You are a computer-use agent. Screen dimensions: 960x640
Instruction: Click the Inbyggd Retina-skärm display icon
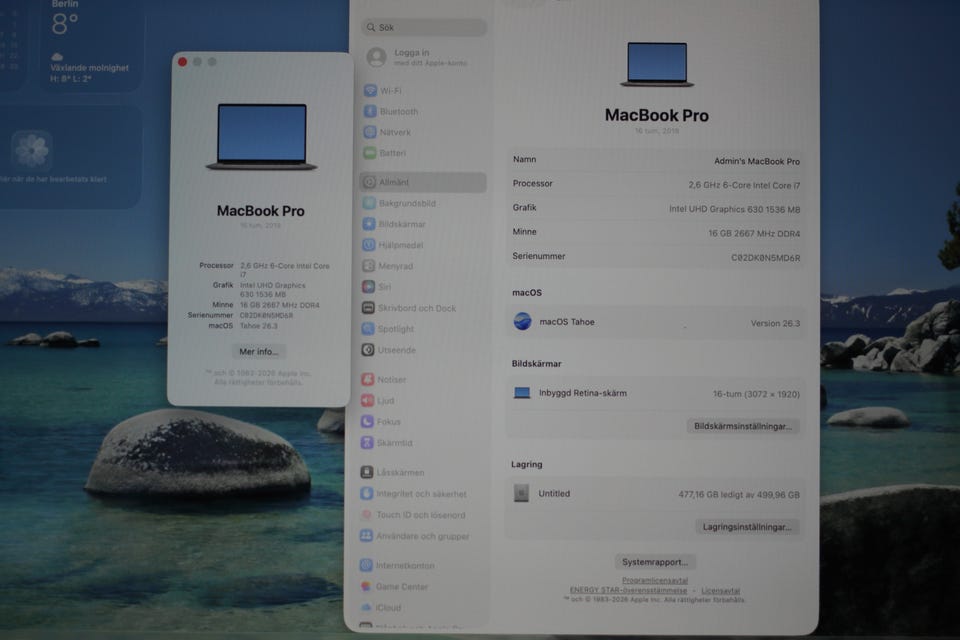click(x=522, y=393)
